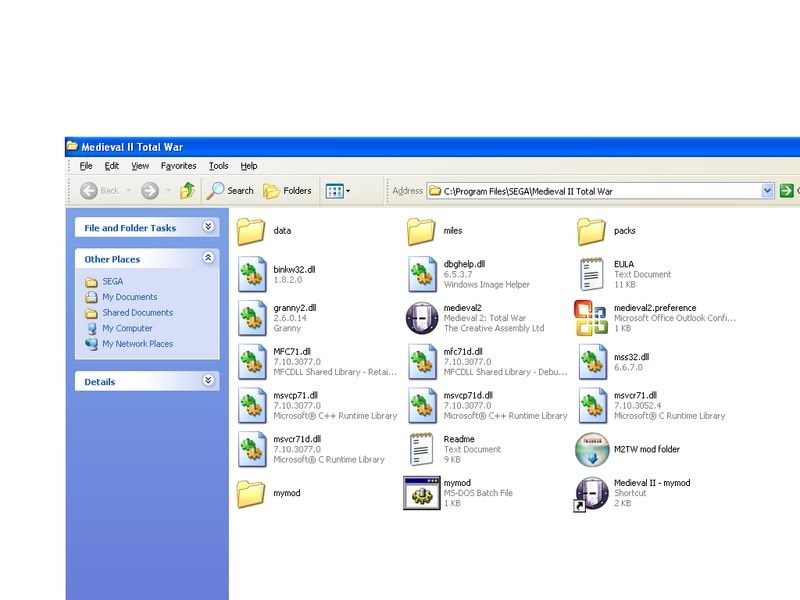Image resolution: width=800 pixels, height=600 pixels.
Task: Select the EULA text document icon
Action: pyautogui.click(x=592, y=274)
